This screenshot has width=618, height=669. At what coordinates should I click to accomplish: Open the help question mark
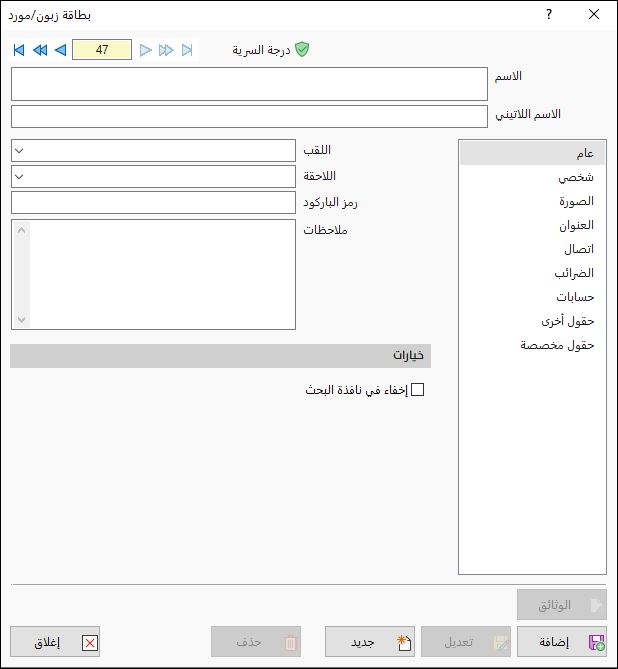549,15
